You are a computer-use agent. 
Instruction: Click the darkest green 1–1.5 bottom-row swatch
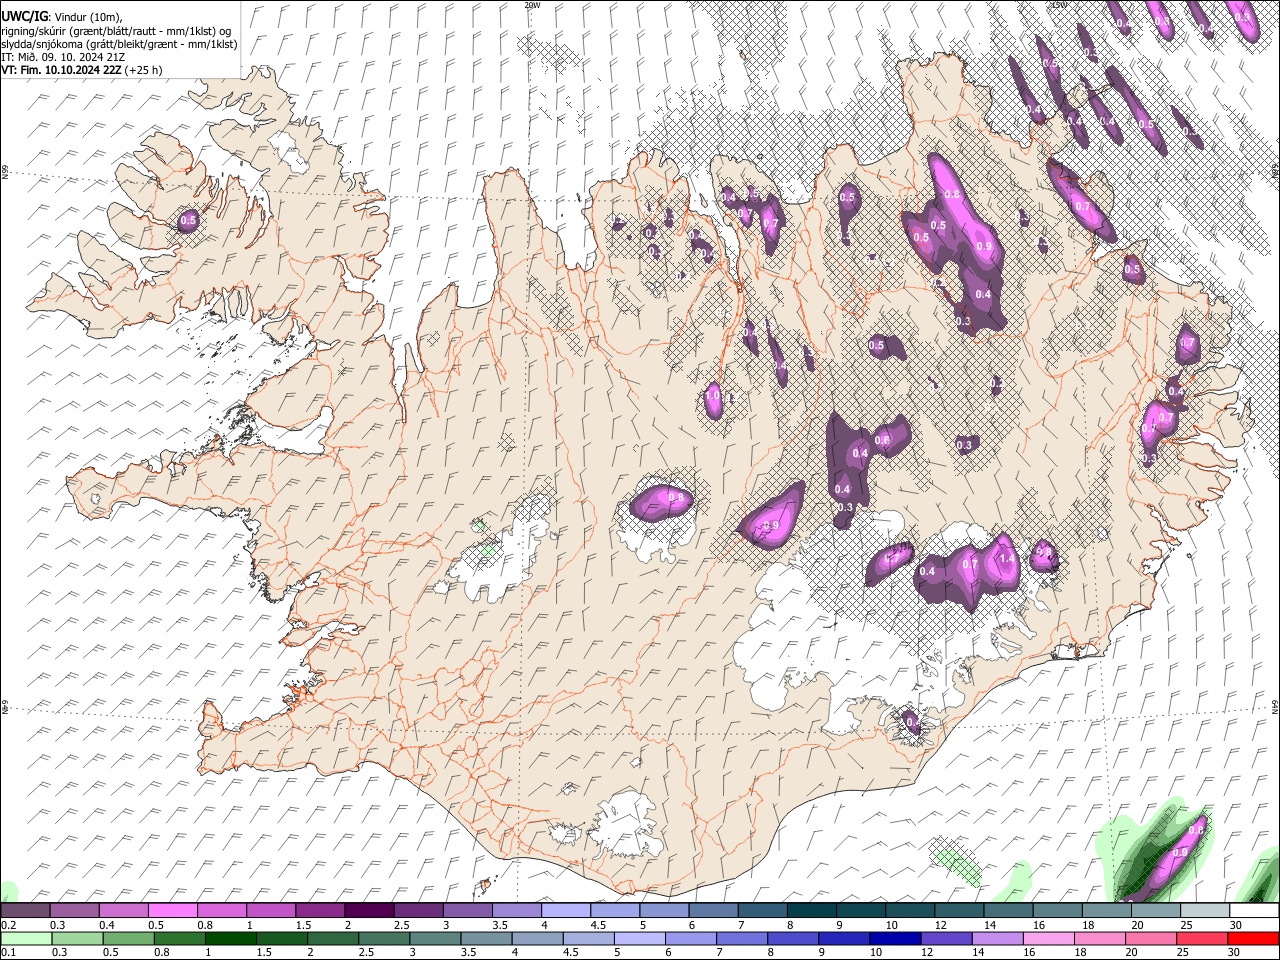231,938
